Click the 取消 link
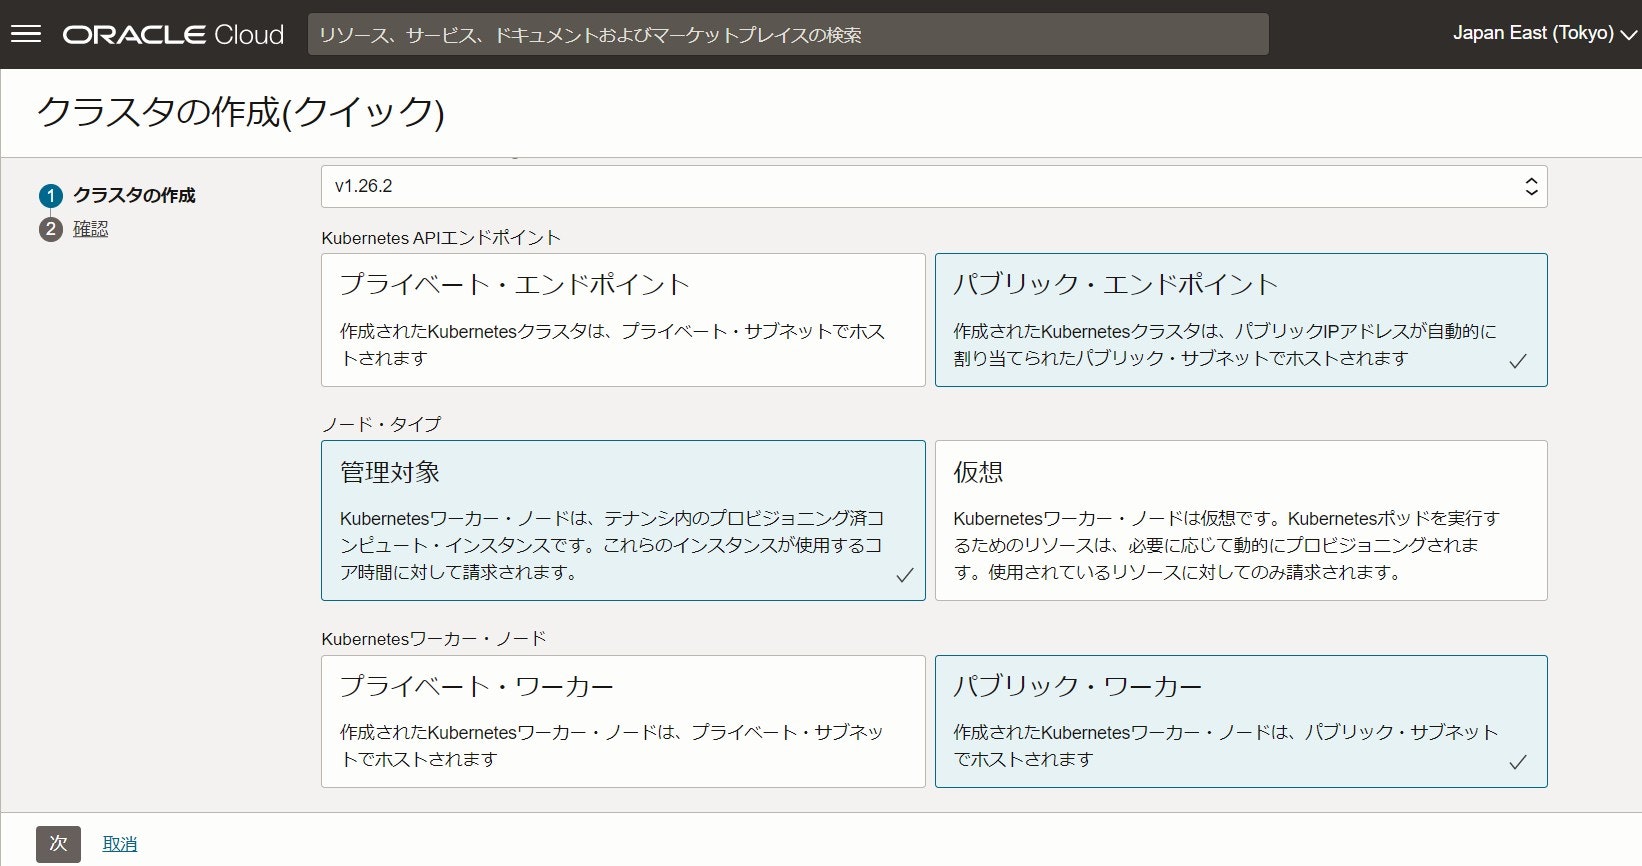The height and width of the screenshot is (866, 1642). (120, 844)
